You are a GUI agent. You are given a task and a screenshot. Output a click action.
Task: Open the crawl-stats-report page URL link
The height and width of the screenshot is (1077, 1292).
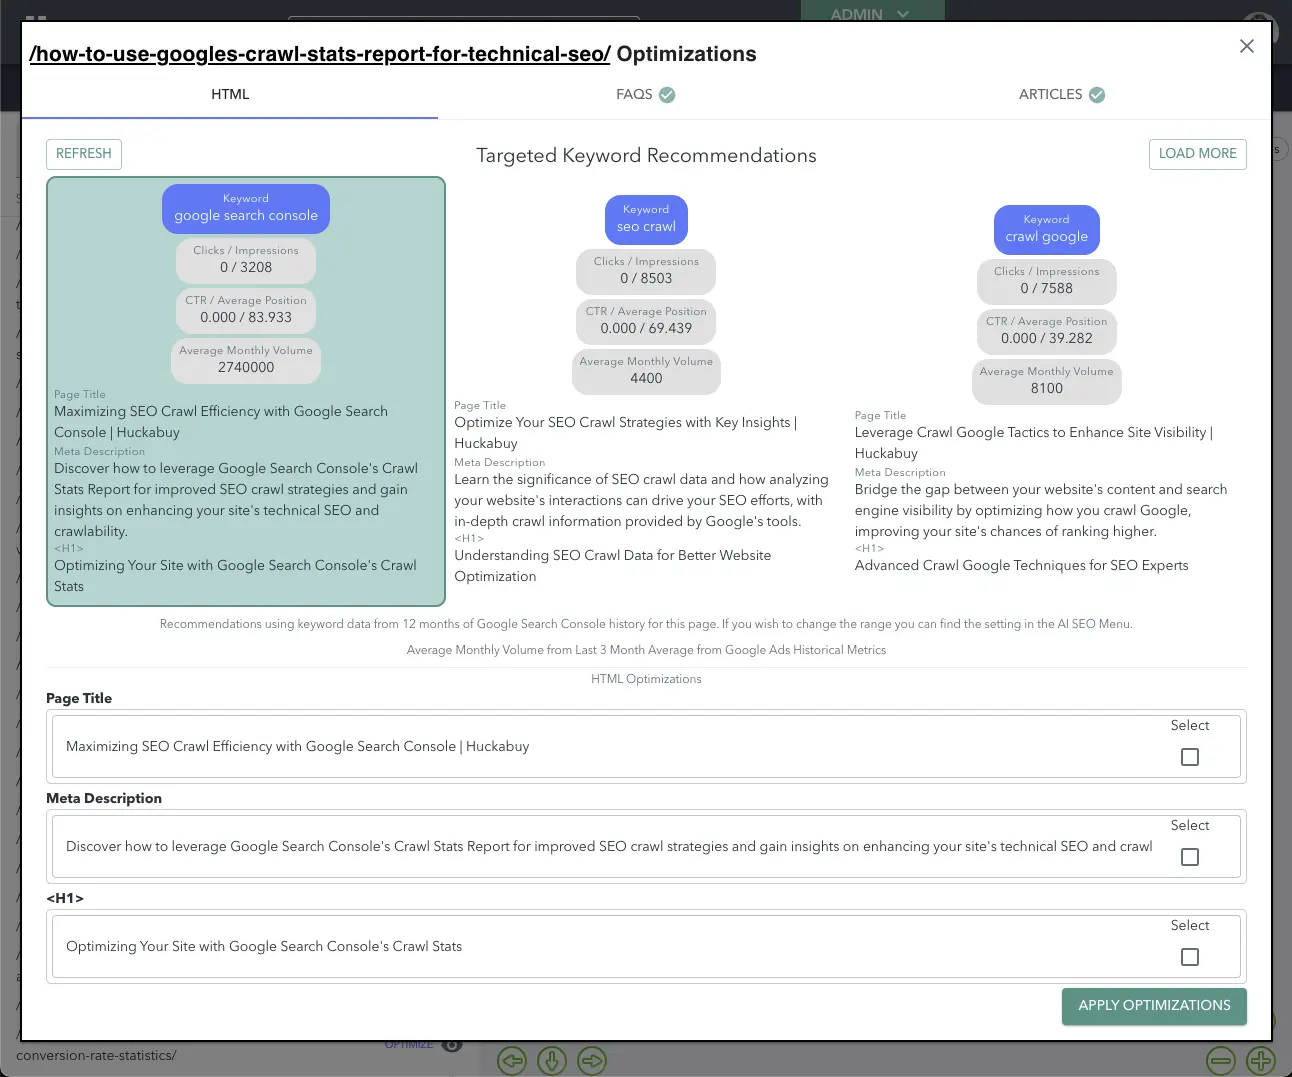coord(320,54)
